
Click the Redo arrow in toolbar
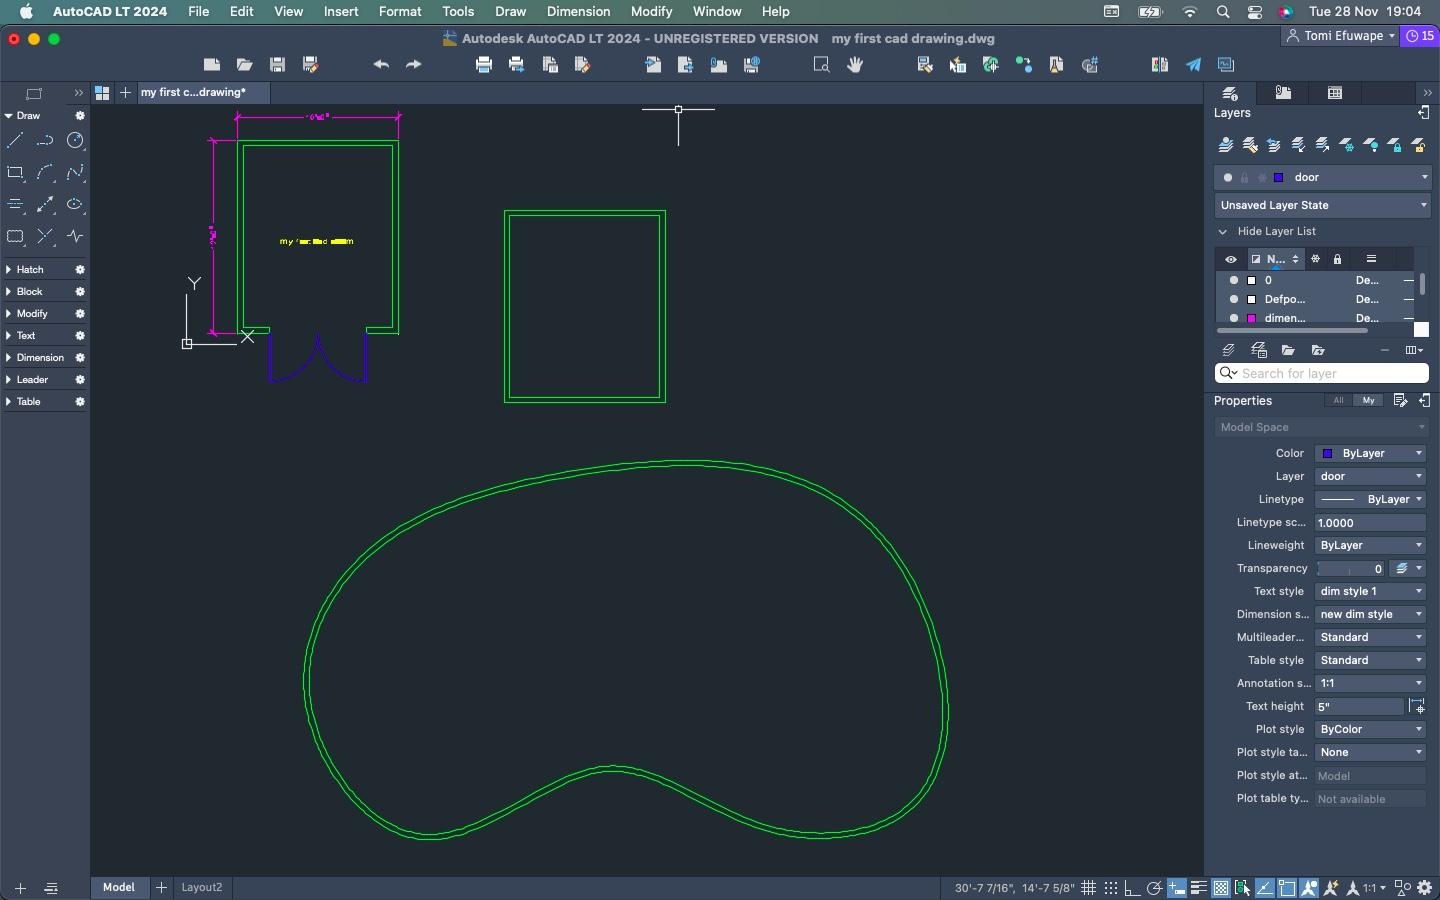414,65
